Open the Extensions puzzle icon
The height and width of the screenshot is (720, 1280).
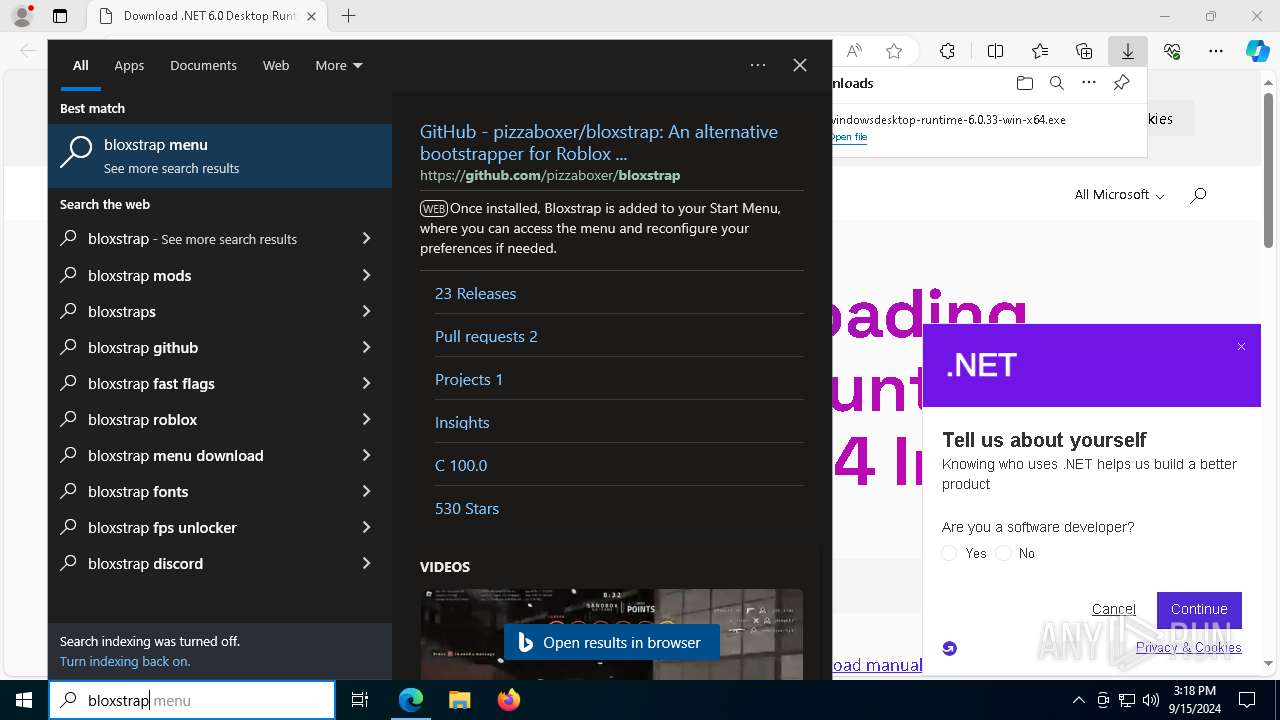pyautogui.click(x=948, y=51)
